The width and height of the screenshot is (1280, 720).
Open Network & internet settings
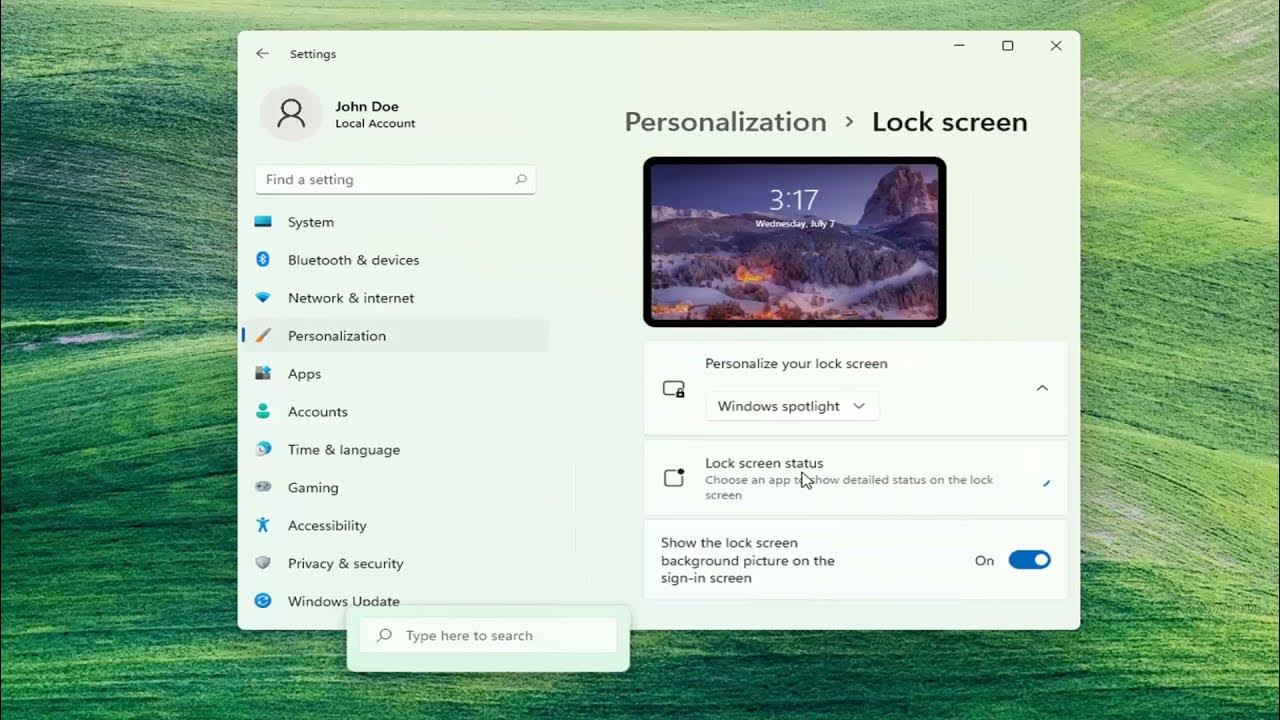[x=396, y=298]
